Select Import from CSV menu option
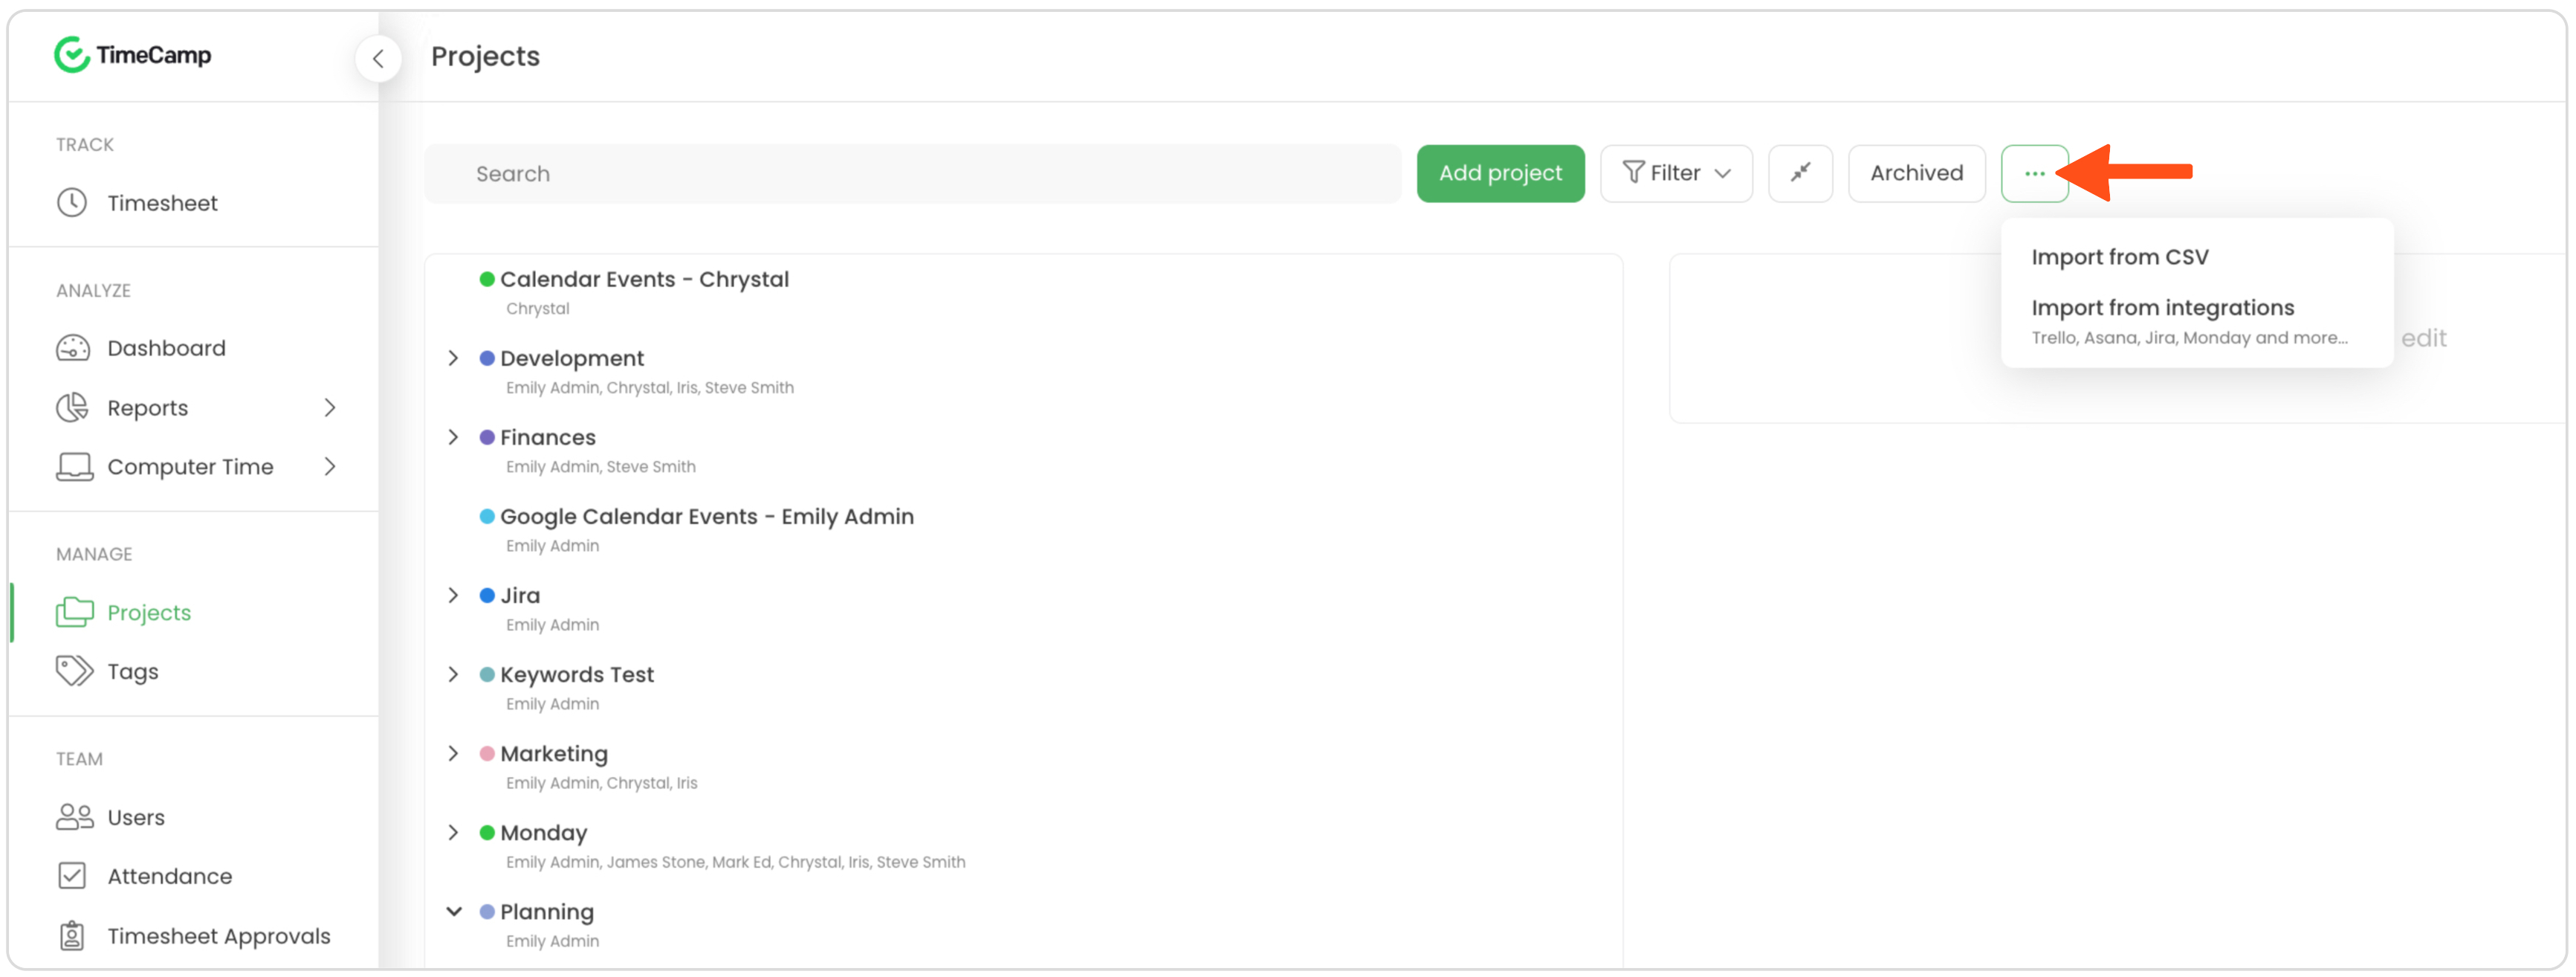Viewport: 2576px width, 977px height. 2119,257
